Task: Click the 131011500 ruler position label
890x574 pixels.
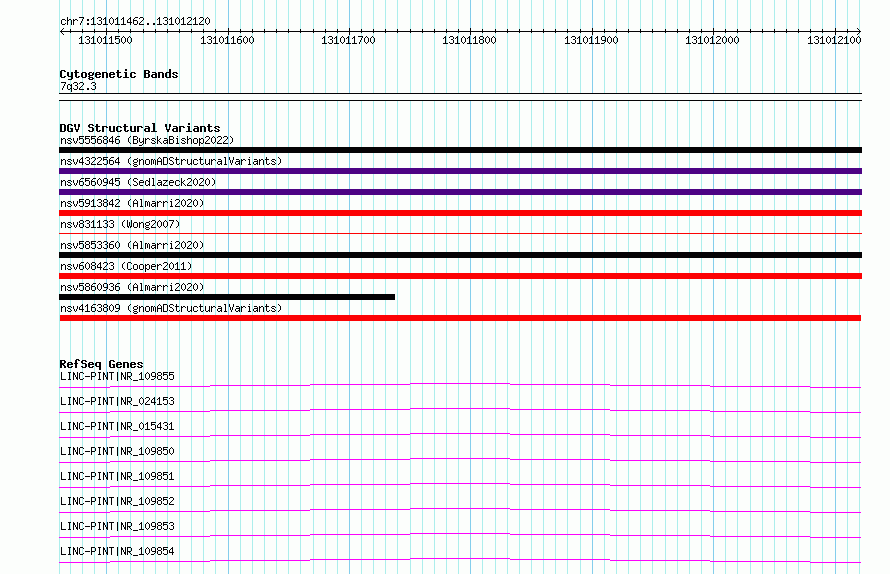Action: pos(105,40)
